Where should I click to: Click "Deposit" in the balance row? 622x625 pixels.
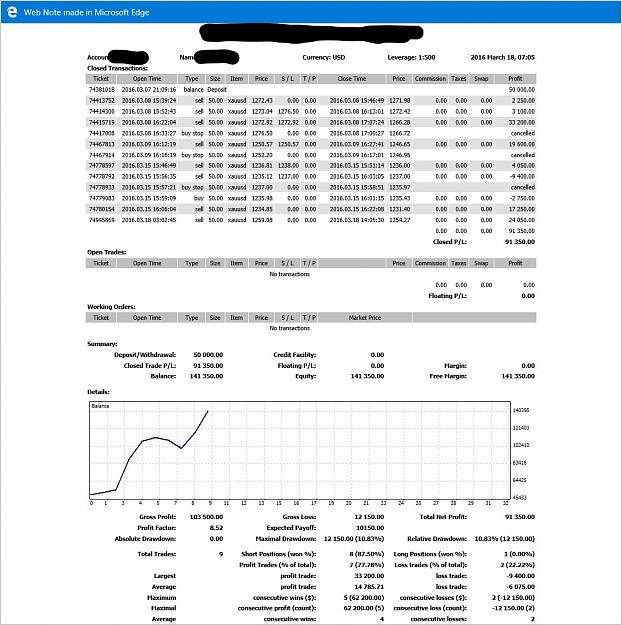[x=217, y=90]
